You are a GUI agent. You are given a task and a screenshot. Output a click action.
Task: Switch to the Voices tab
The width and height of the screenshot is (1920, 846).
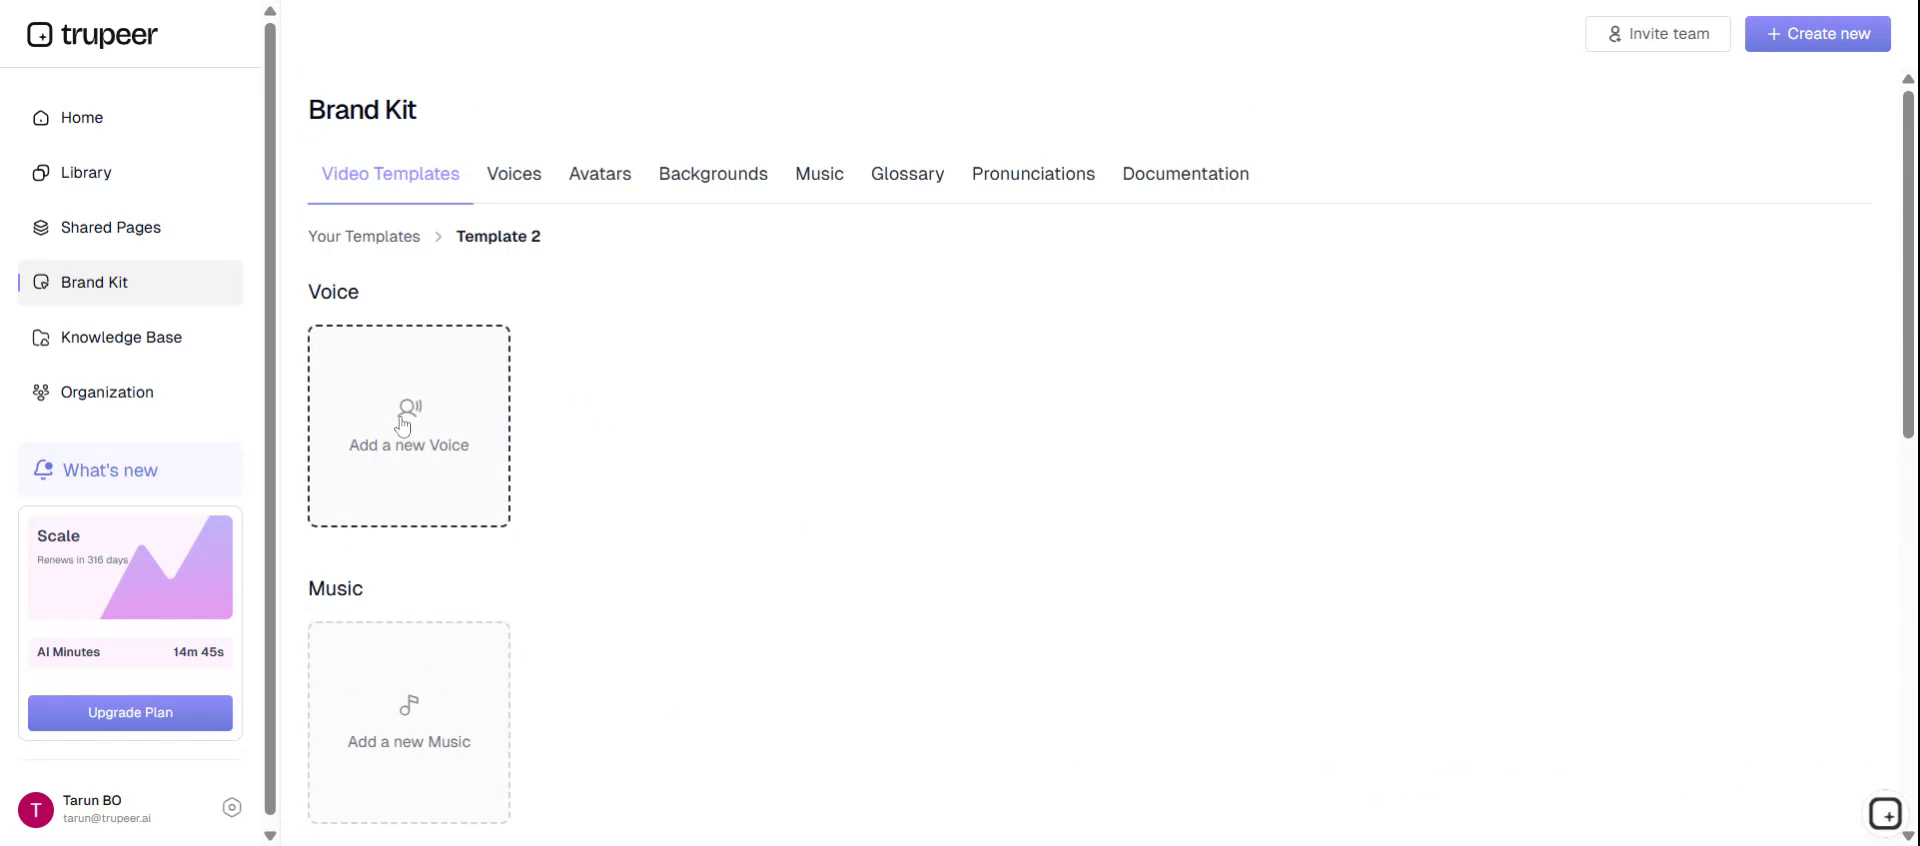click(514, 174)
